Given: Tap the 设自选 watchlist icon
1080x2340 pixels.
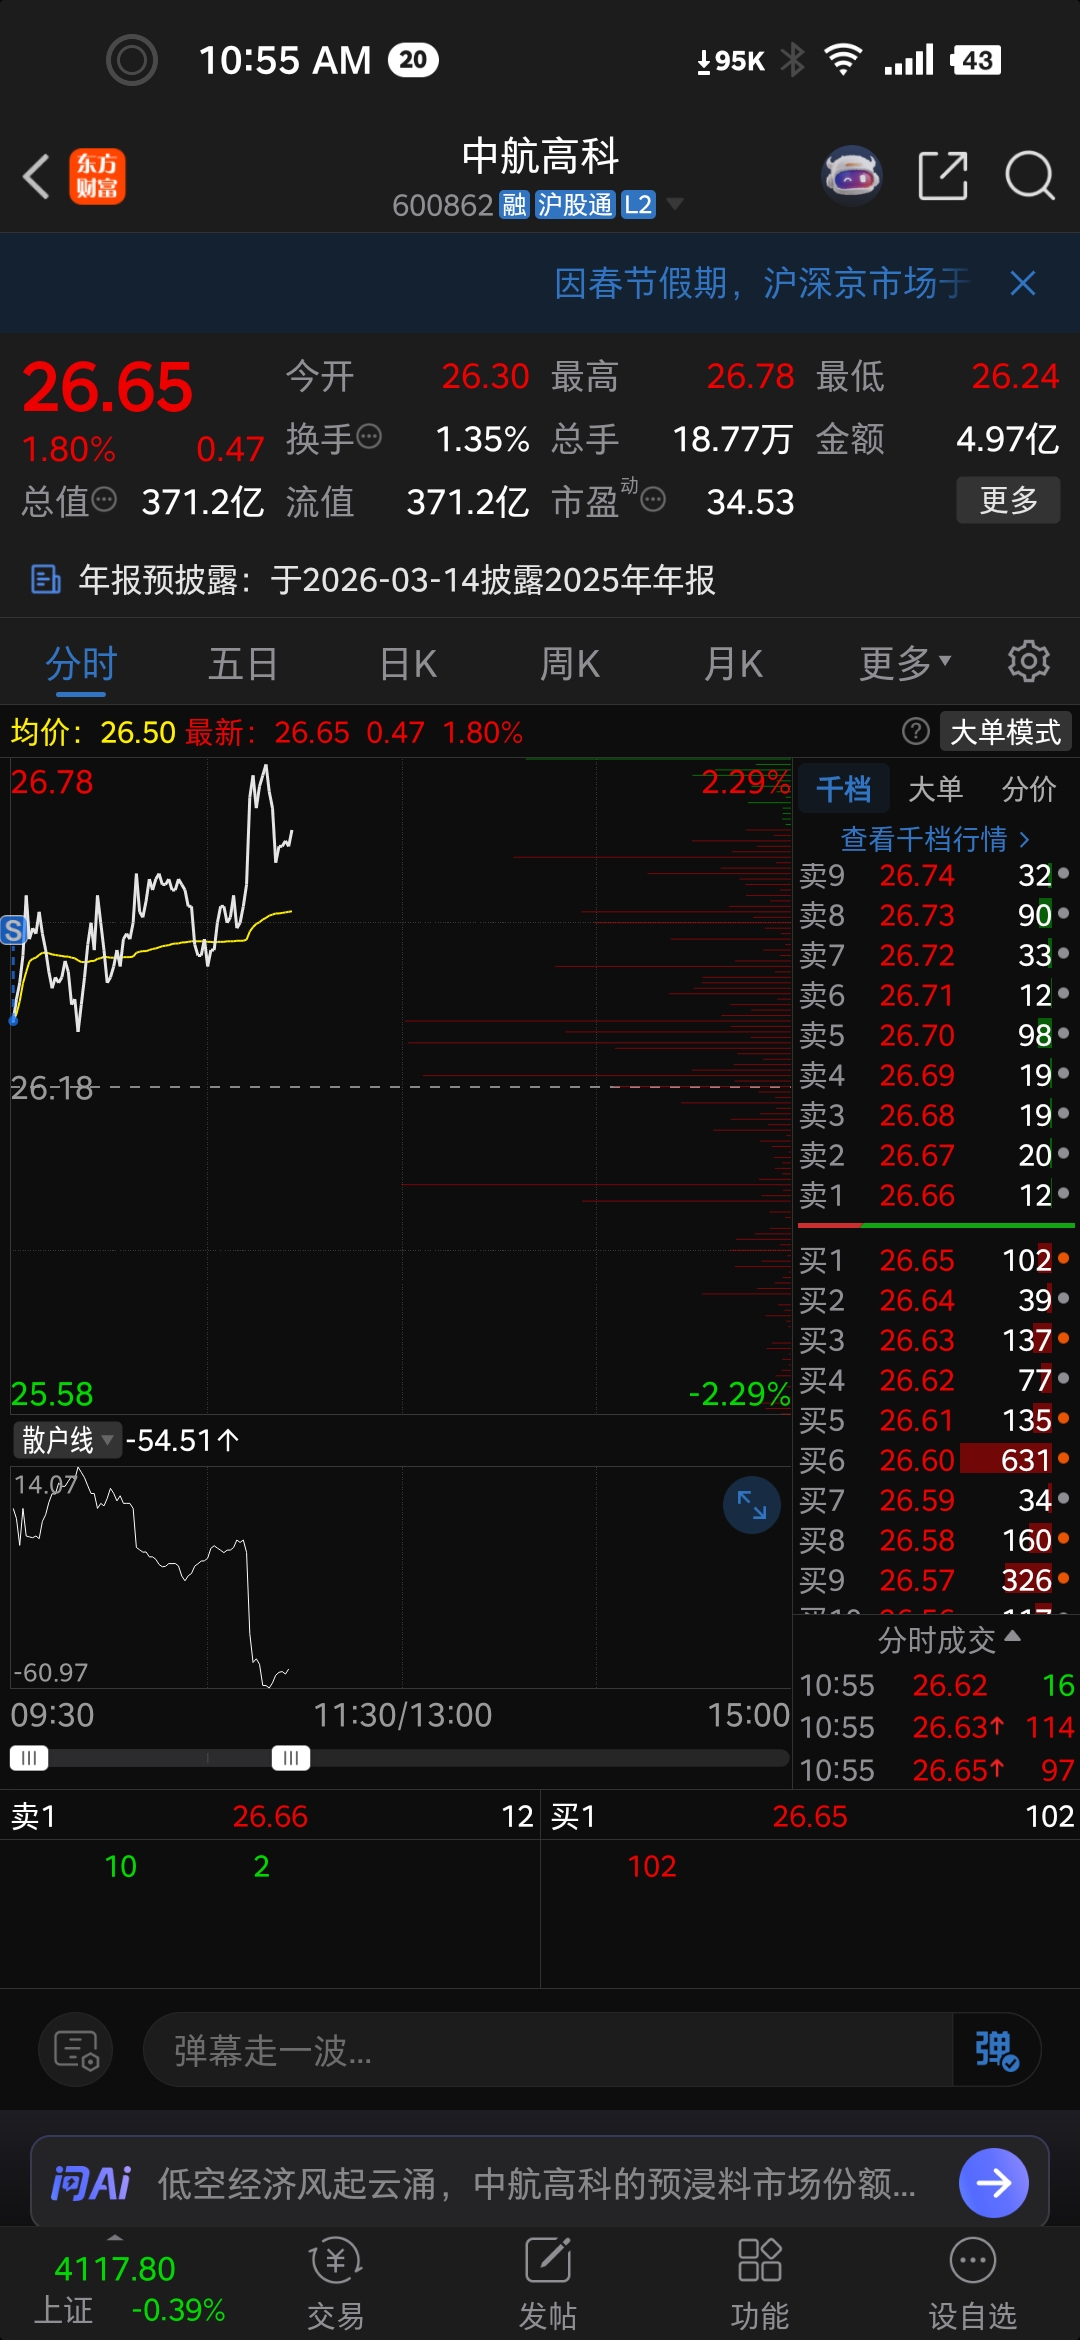Looking at the screenshot, I should pos(972,2284).
